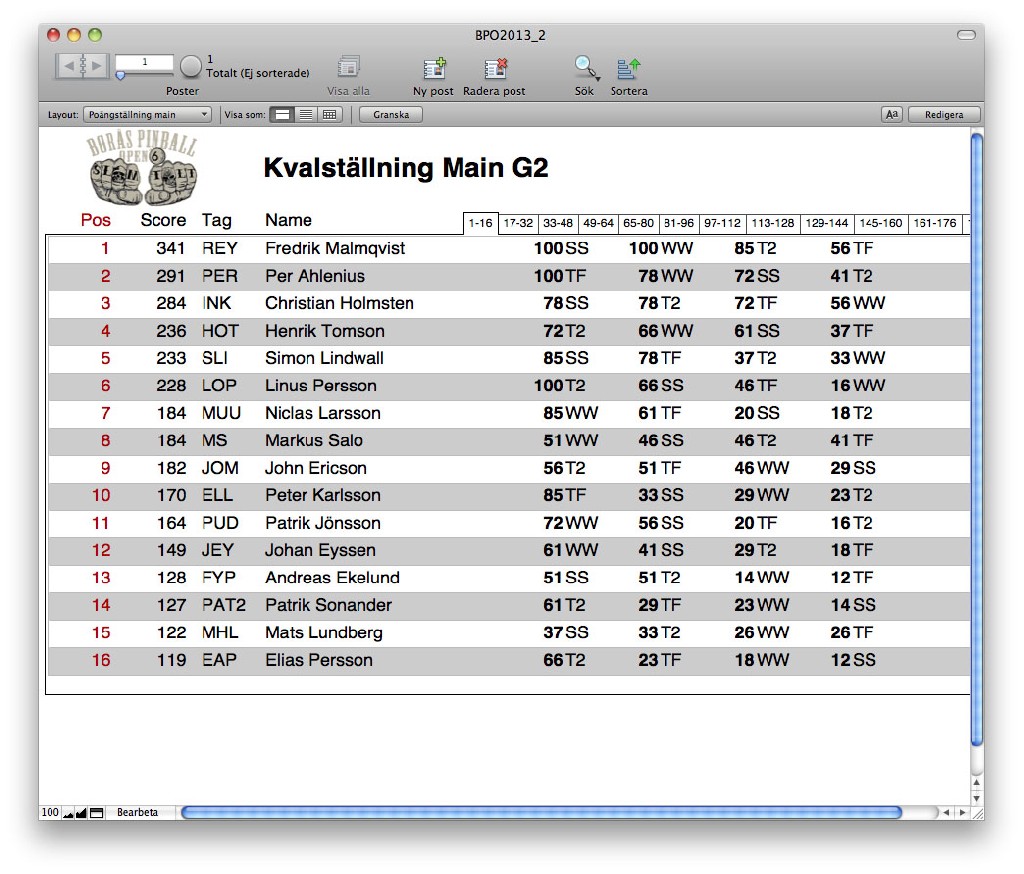Select the 129-144 tab
1024x874 pixels.
(827, 223)
